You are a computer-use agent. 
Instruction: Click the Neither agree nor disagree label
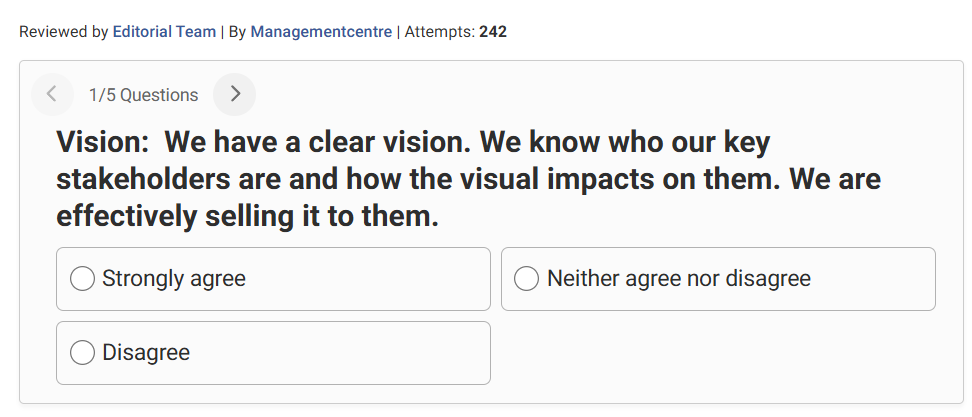point(679,278)
